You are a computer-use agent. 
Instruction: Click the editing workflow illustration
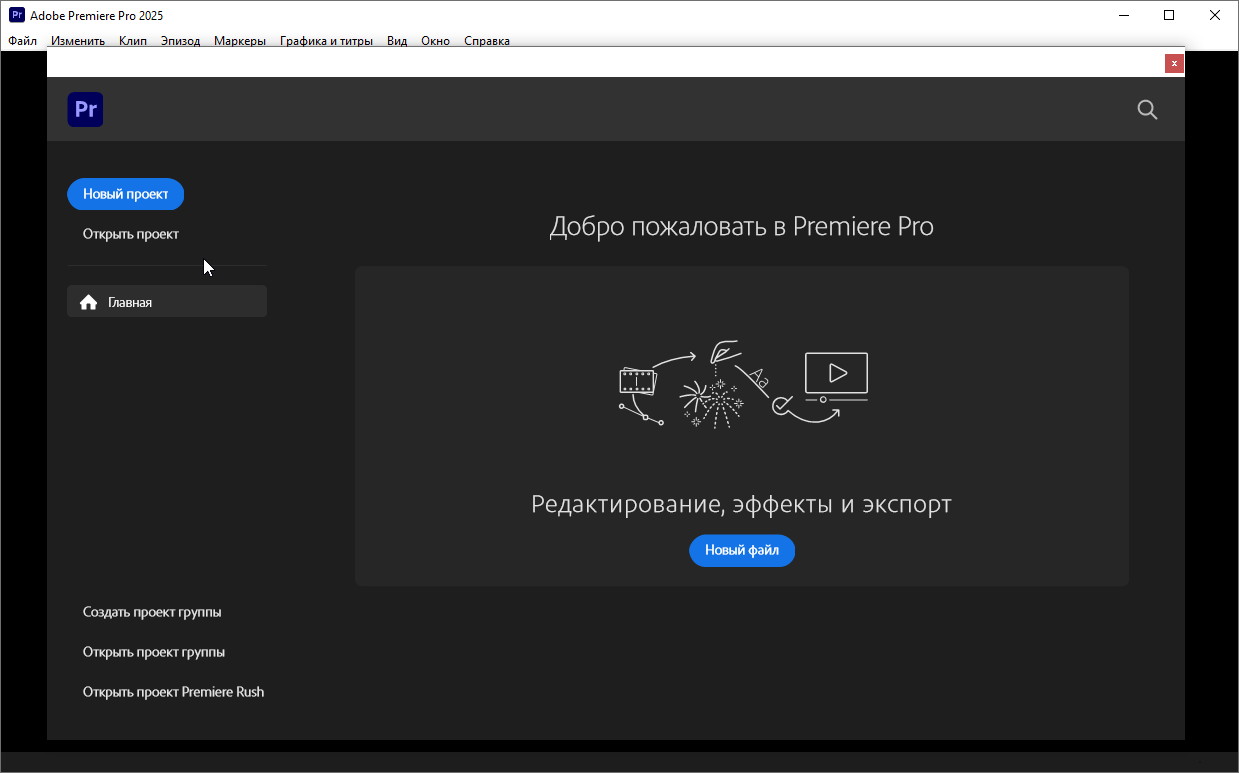[743, 385]
